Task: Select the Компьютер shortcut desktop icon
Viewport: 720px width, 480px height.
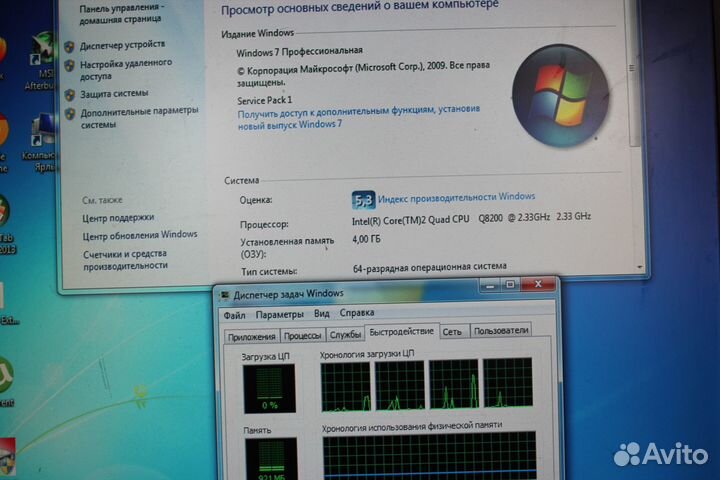Action: point(41,142)
